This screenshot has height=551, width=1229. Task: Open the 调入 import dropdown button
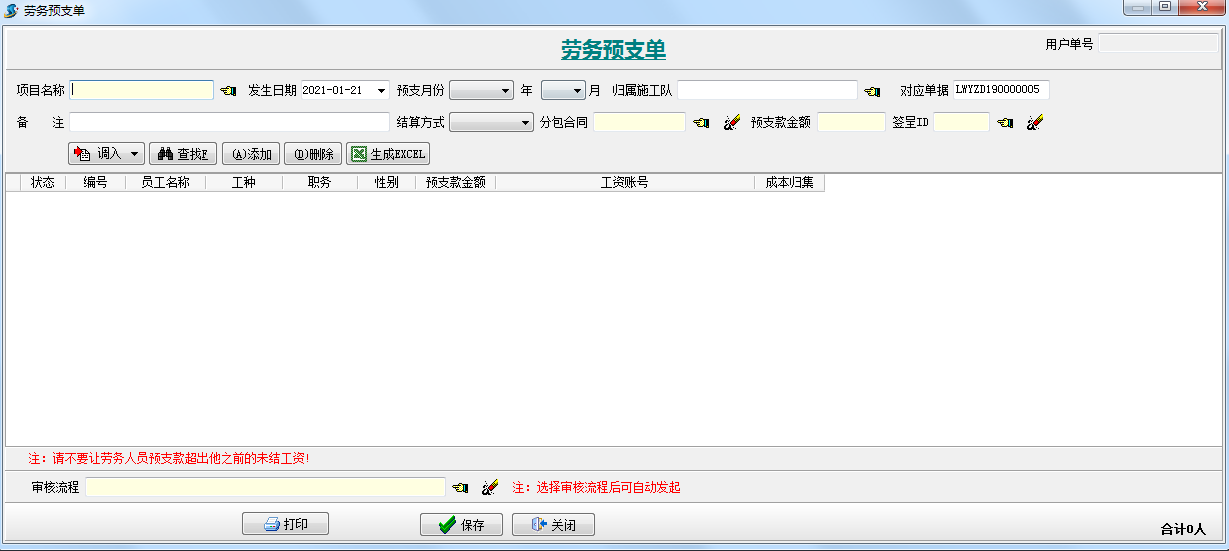coord(107,154)
